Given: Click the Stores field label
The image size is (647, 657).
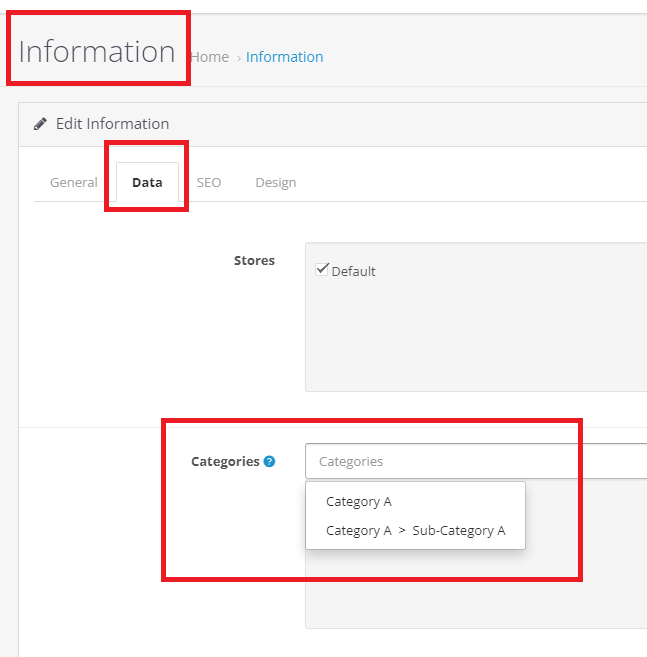Looking at the screenshot, I should (254, 260).
